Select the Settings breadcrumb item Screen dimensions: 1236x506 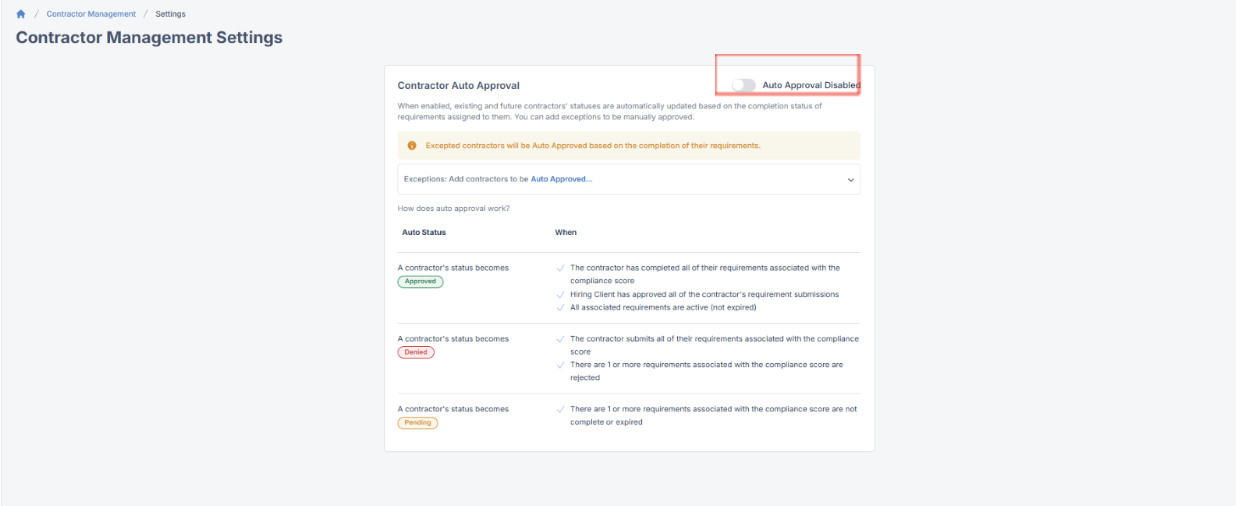tap(170, 14)
